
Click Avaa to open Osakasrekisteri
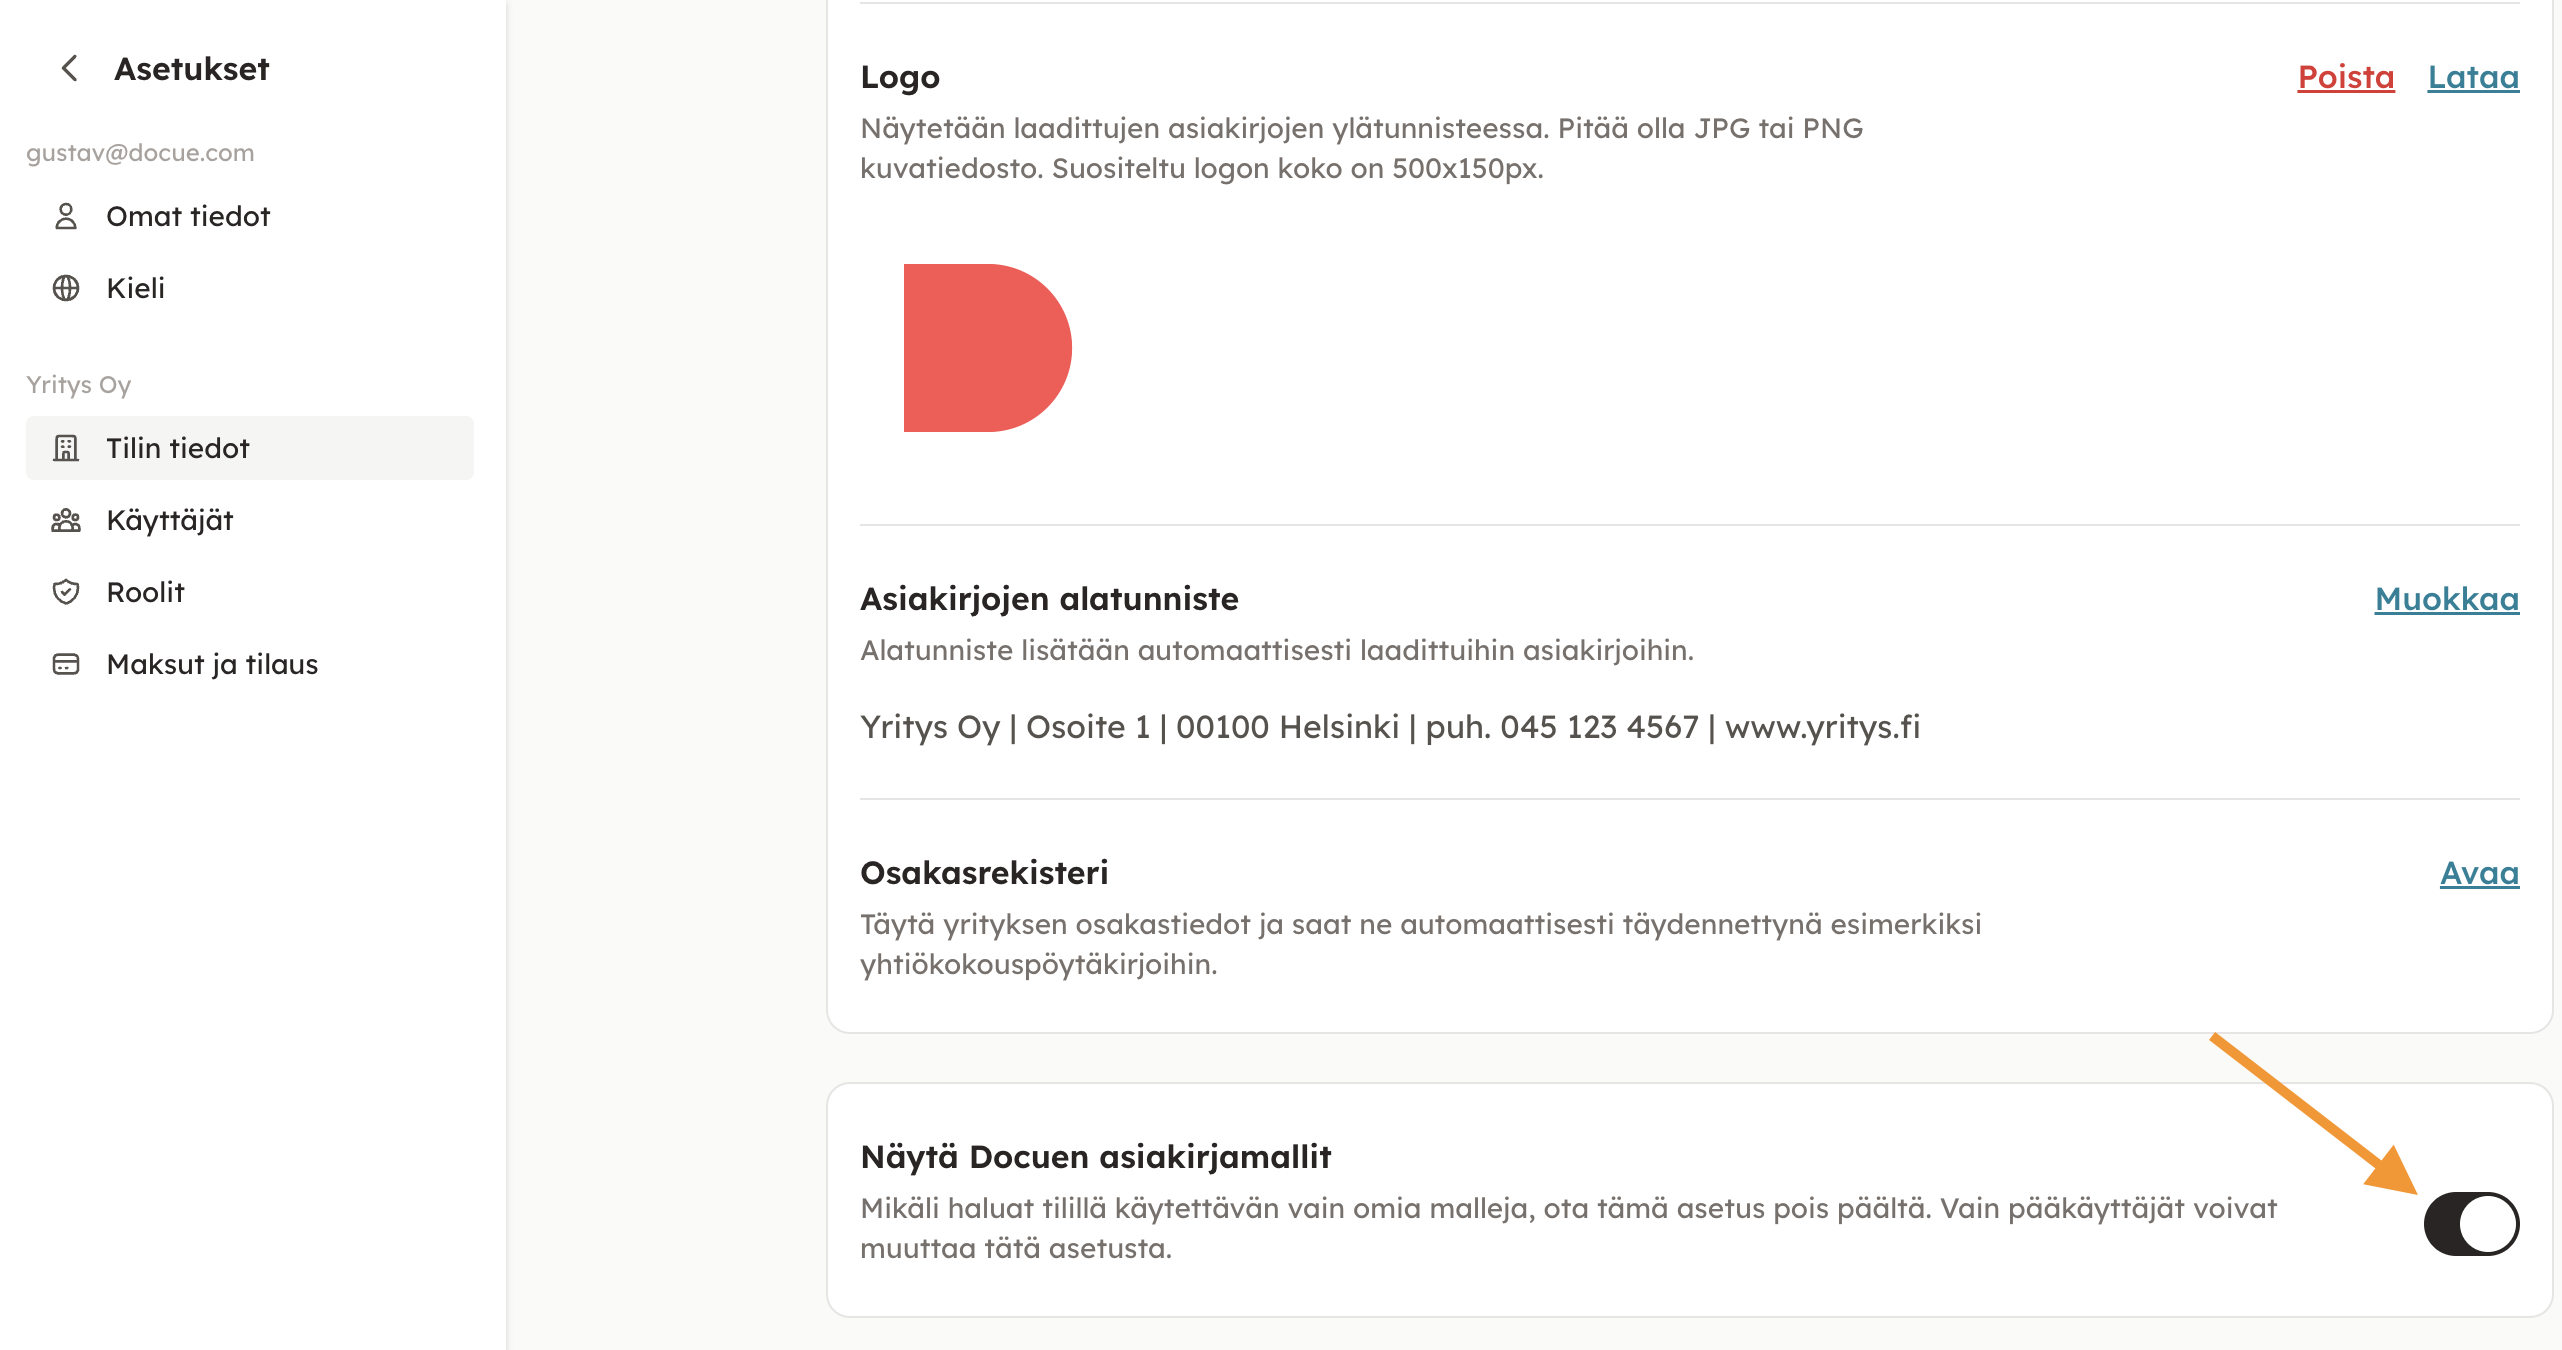click(x=2479, y=874)
